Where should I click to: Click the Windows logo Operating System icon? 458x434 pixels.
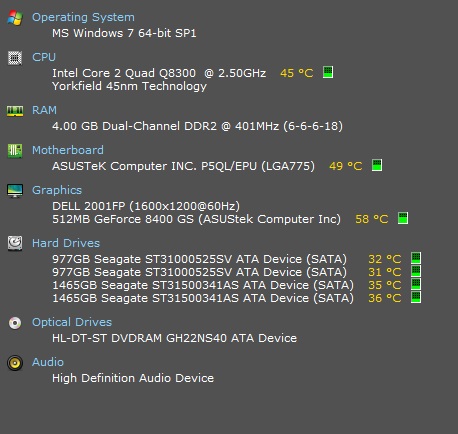coord(15,18)
